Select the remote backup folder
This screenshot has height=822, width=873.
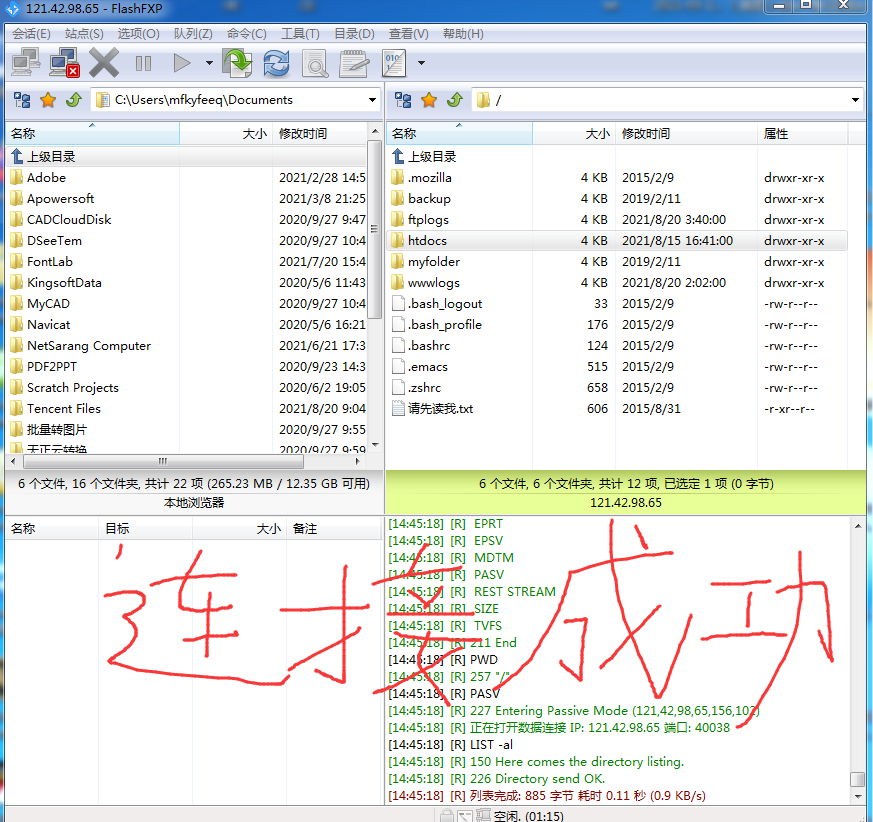[617, 199]
